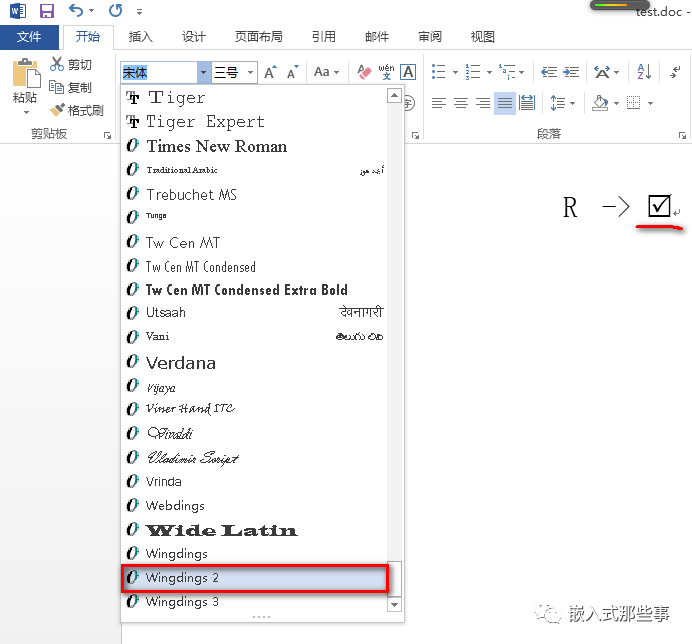This screenshot has width=692, height=644.
Task: Align text left
Action: pyautogui.click(x=439, y=103)
